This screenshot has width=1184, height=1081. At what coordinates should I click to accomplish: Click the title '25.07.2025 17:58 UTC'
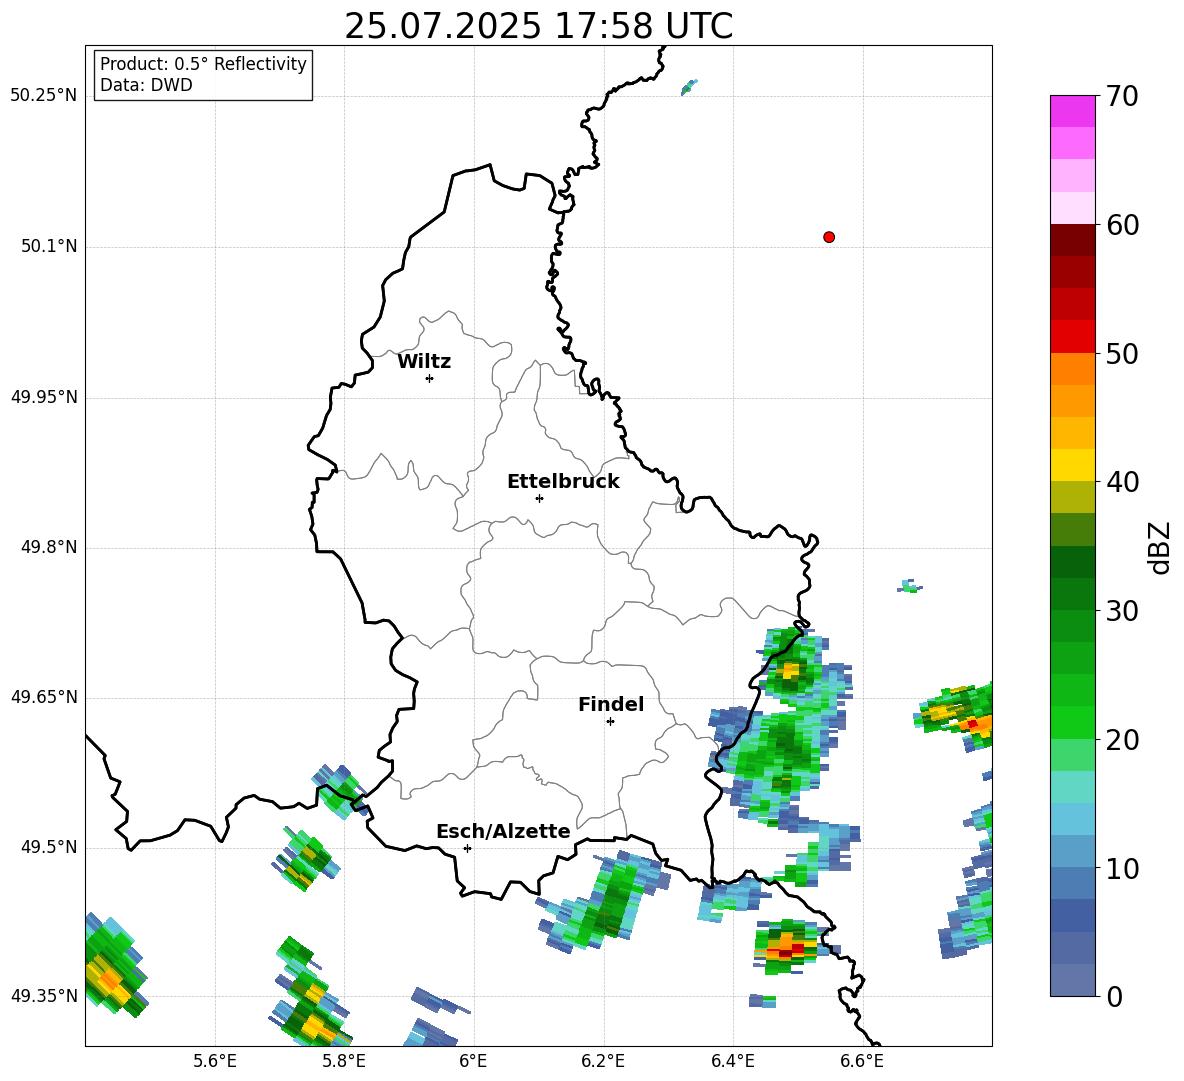[x=538, y=26]
